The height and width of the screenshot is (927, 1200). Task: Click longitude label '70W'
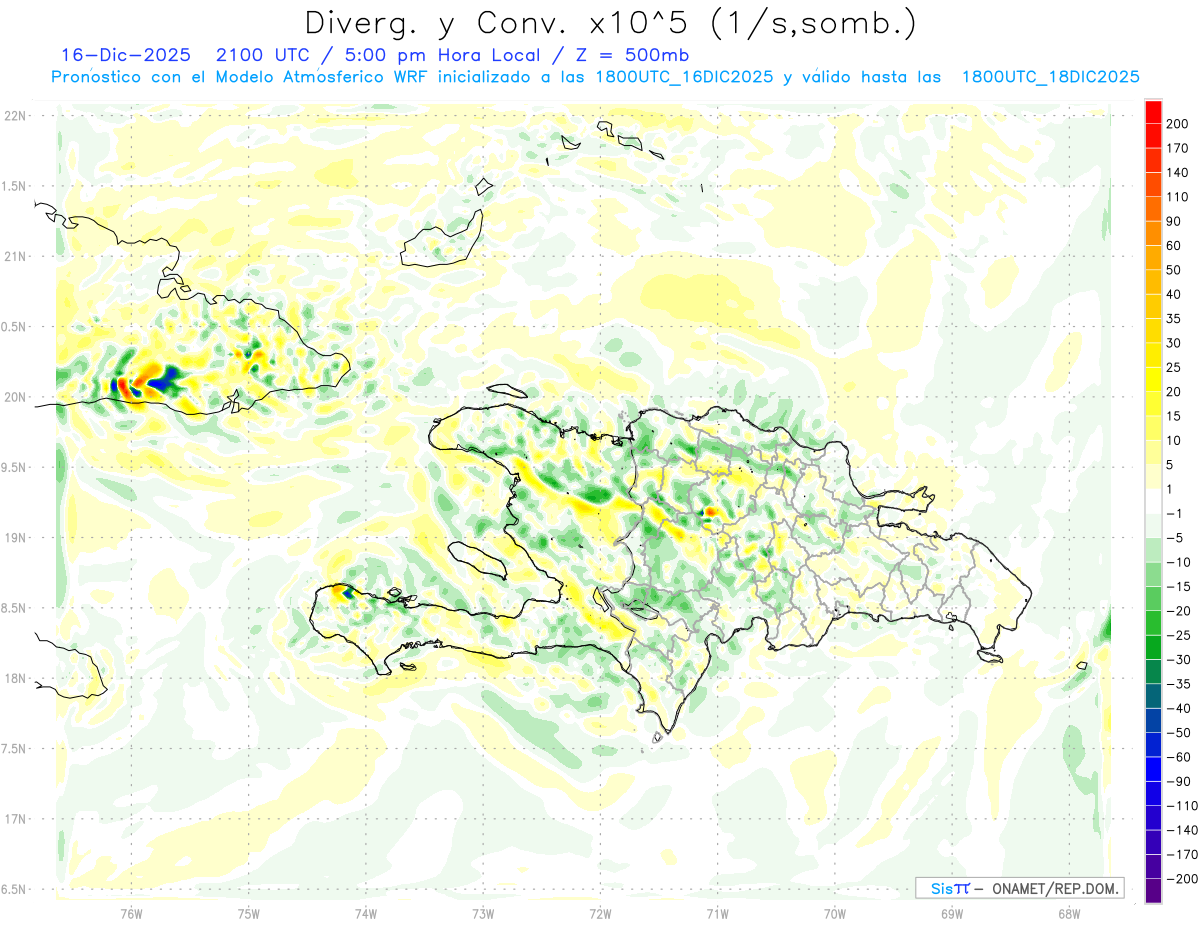pyautogui.click(x=835, y=914)
